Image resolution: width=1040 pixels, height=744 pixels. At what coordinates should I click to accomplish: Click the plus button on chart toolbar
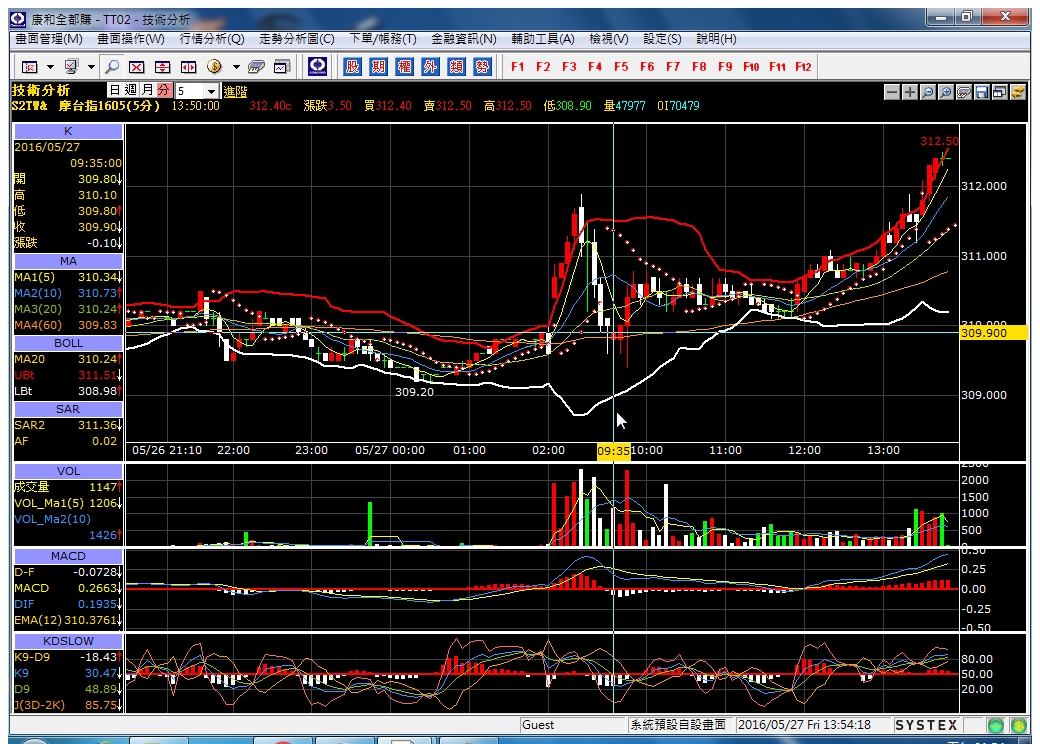[x=910, y=92]
